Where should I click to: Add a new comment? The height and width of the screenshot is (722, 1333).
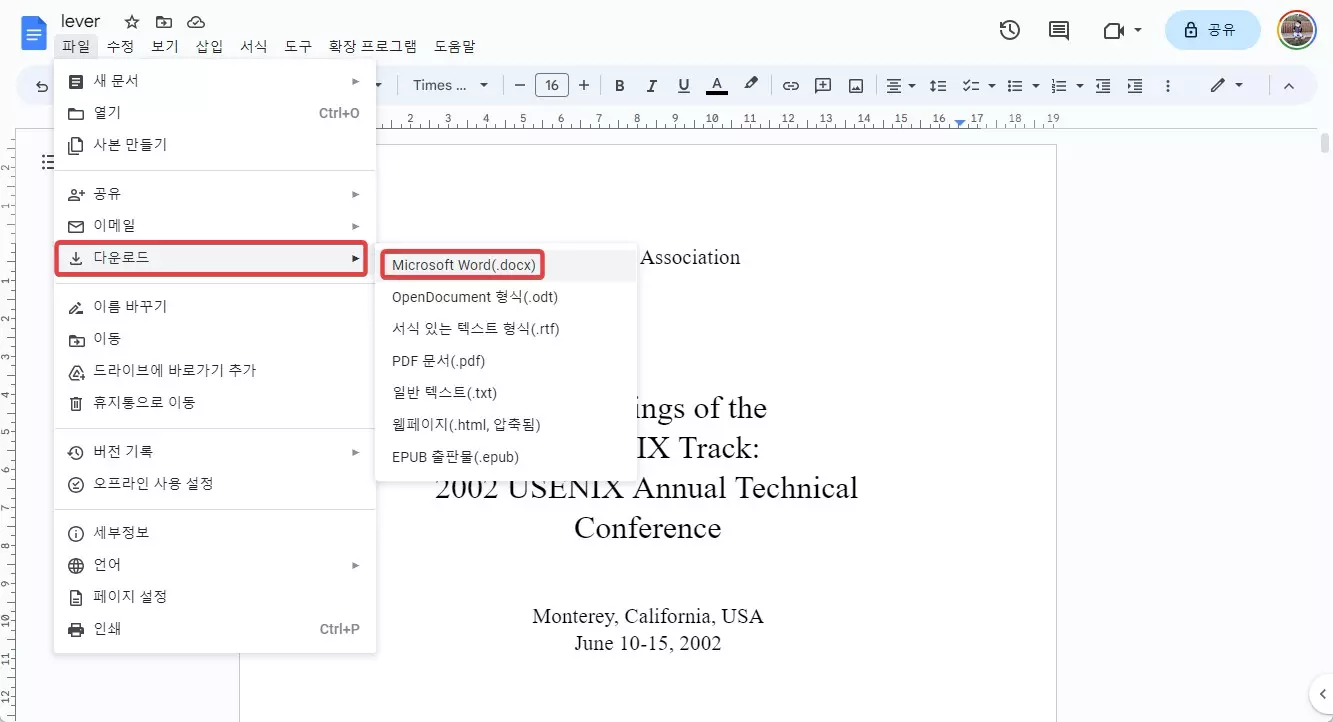tap(822, 85)
